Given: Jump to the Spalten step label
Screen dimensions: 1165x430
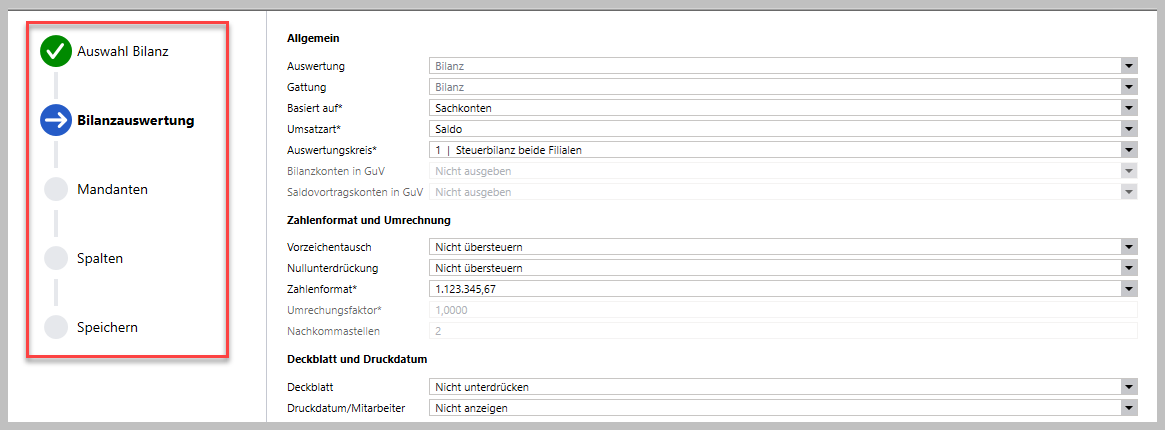Looking at the screenshot, I should tap(100, 258).
